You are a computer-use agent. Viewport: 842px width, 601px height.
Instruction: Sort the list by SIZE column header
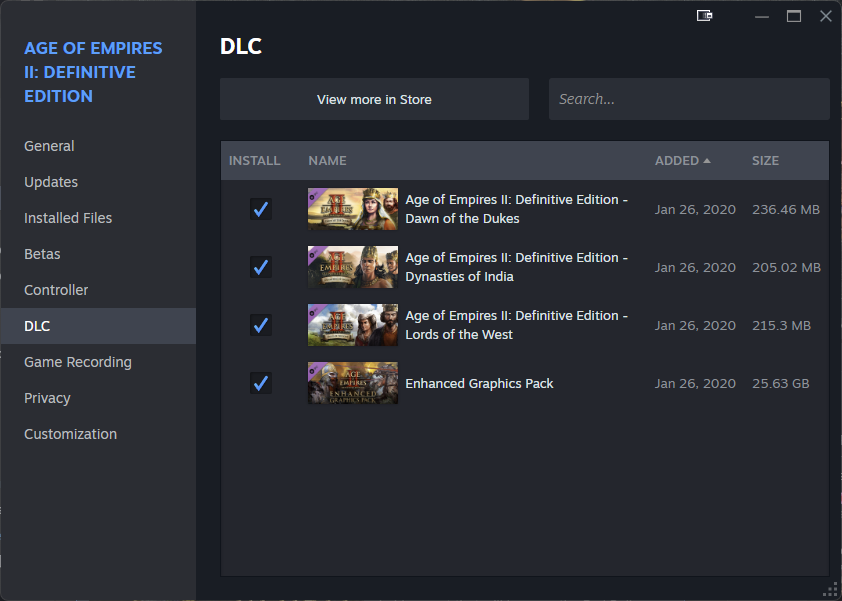[765, 161]
